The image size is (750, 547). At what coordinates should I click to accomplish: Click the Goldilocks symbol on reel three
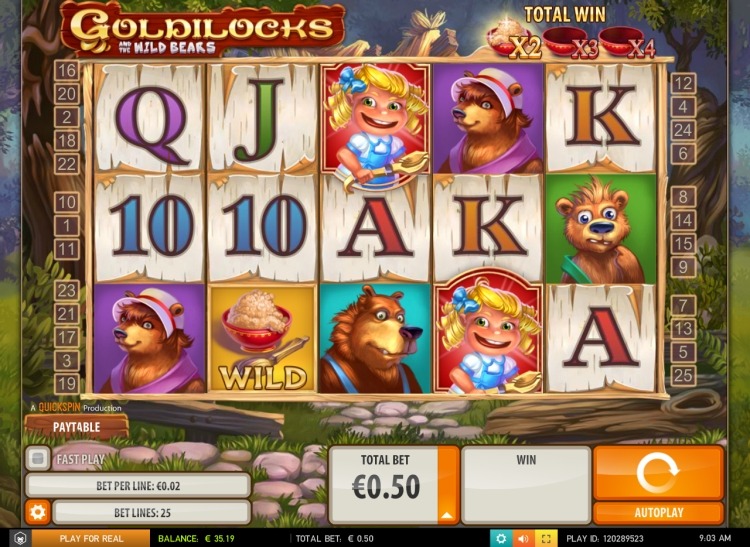click(375, 120)
